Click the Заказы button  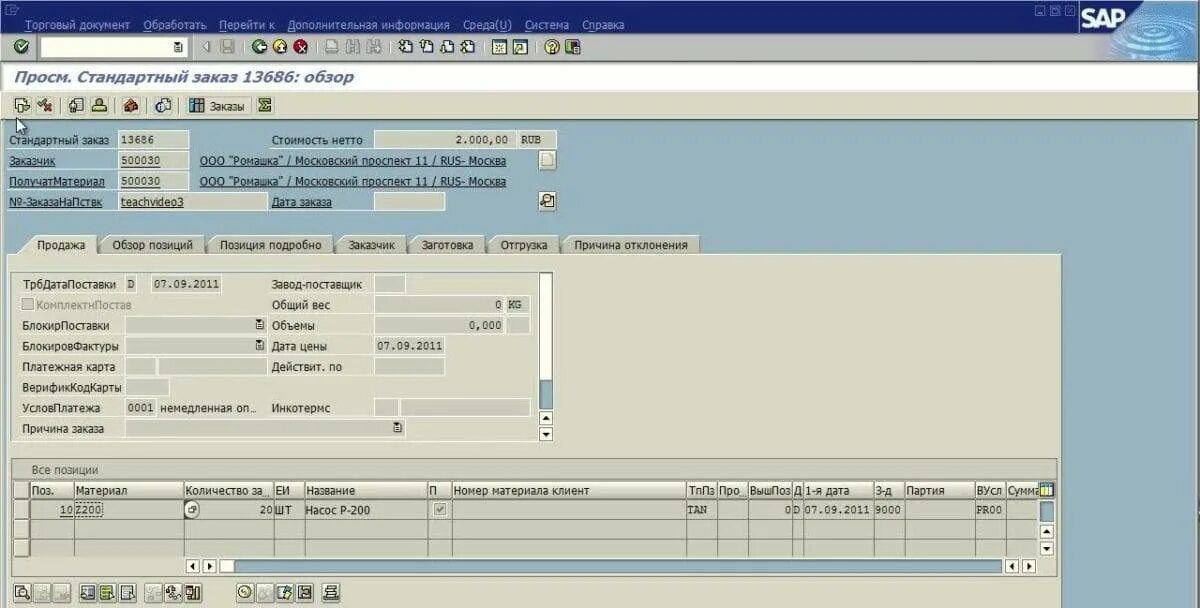point(217,105)
